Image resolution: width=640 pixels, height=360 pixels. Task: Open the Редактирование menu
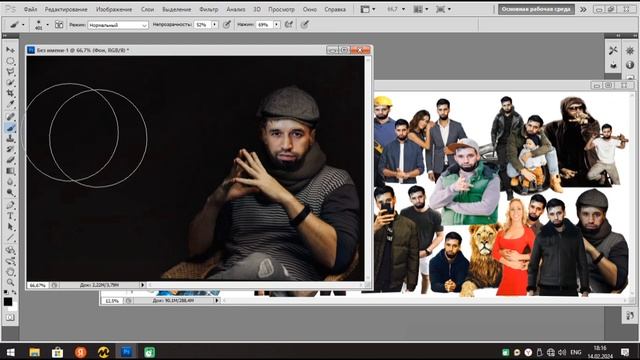click(66, 9)
